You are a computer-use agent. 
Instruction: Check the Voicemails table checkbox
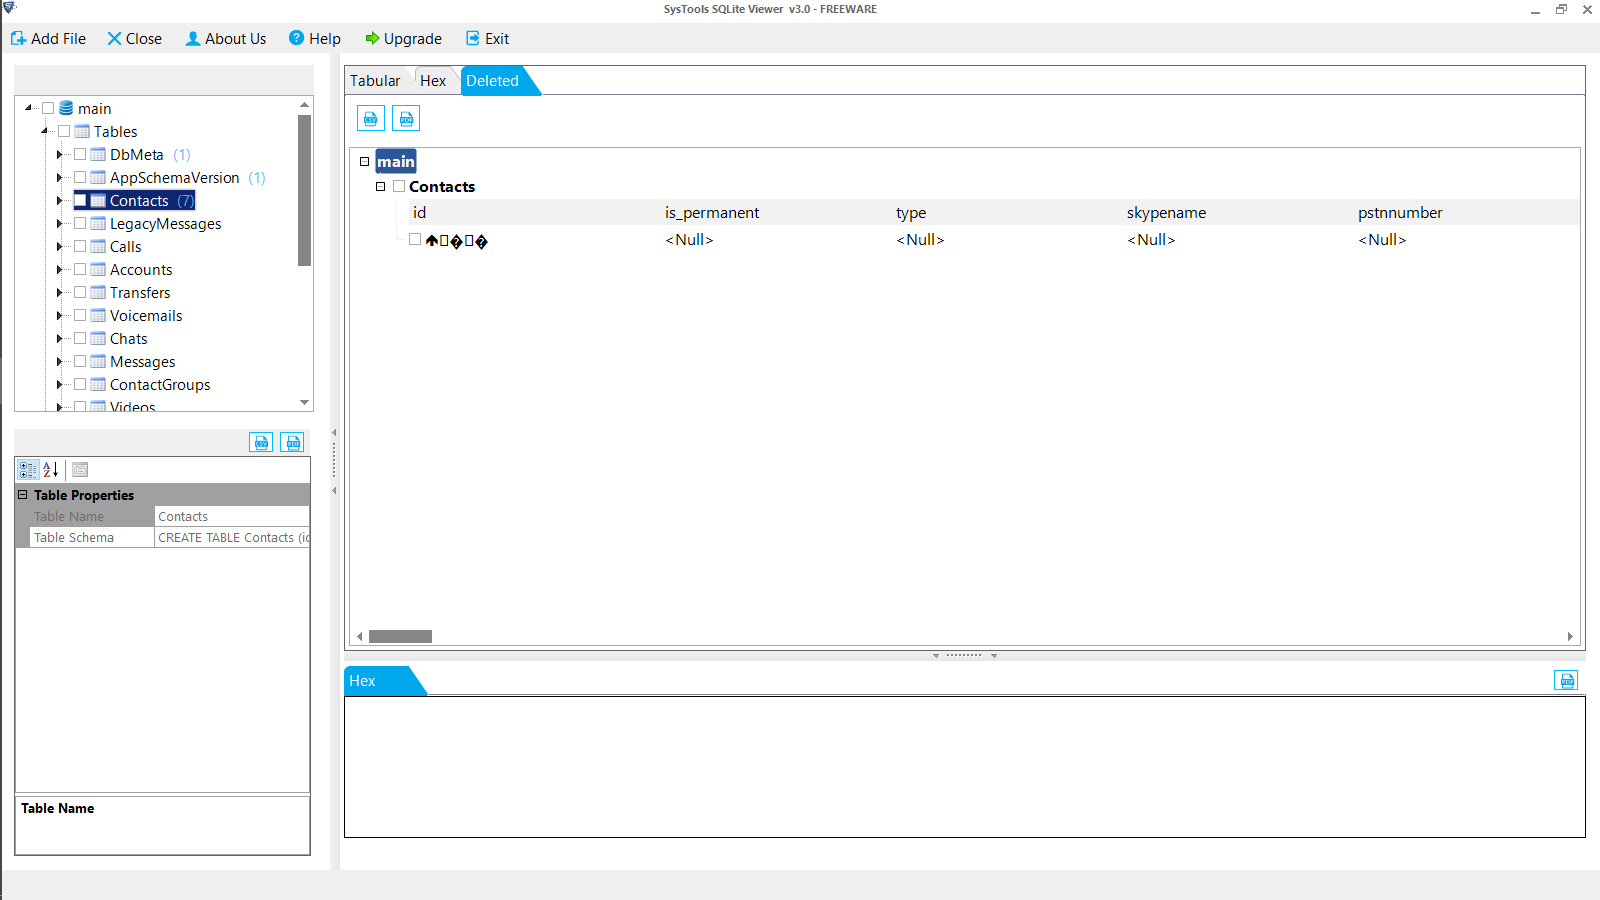click(80, 315)
